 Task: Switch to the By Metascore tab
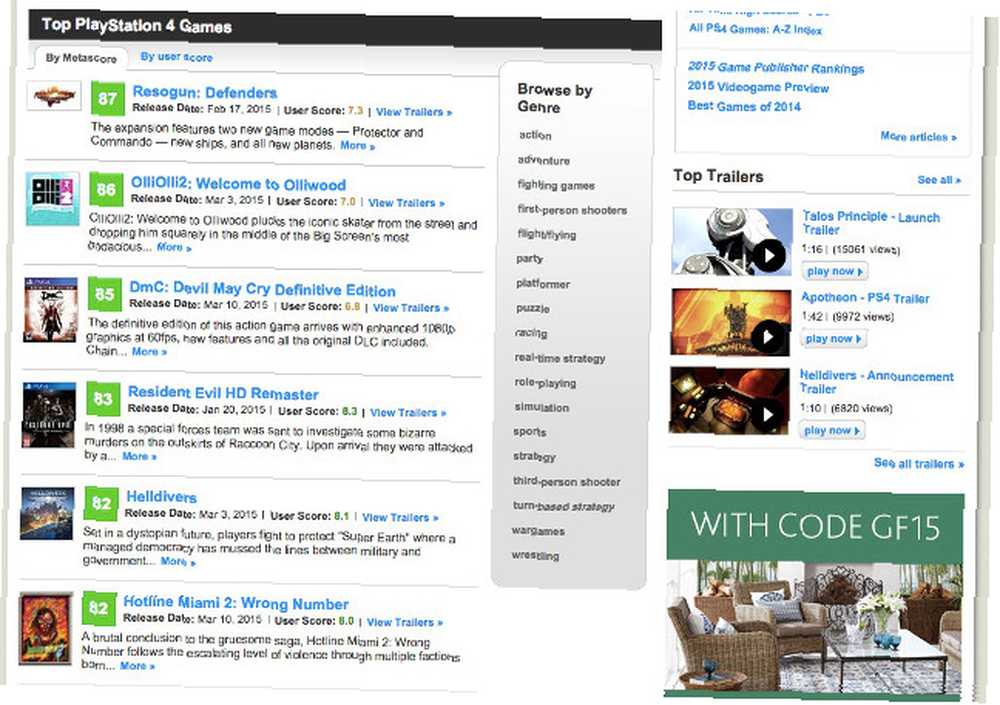point(81,58)
